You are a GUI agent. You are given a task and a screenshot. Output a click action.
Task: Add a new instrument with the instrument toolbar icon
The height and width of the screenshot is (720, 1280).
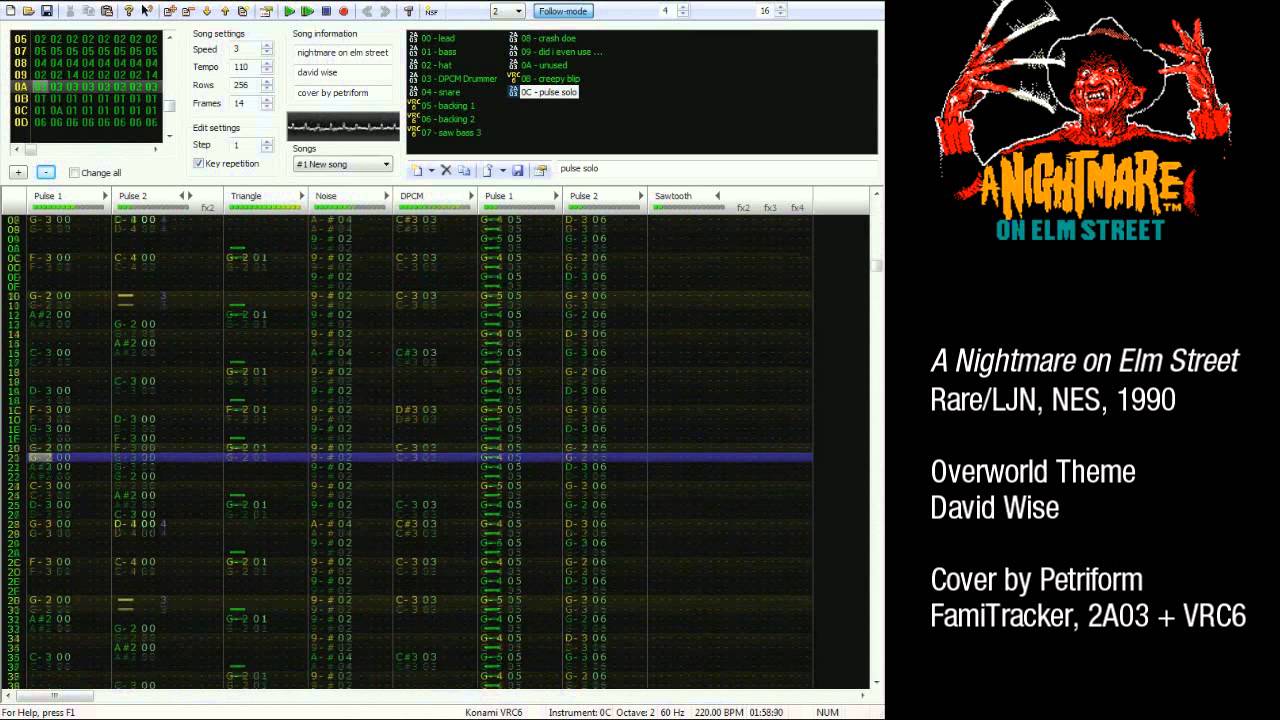point(417,170)
